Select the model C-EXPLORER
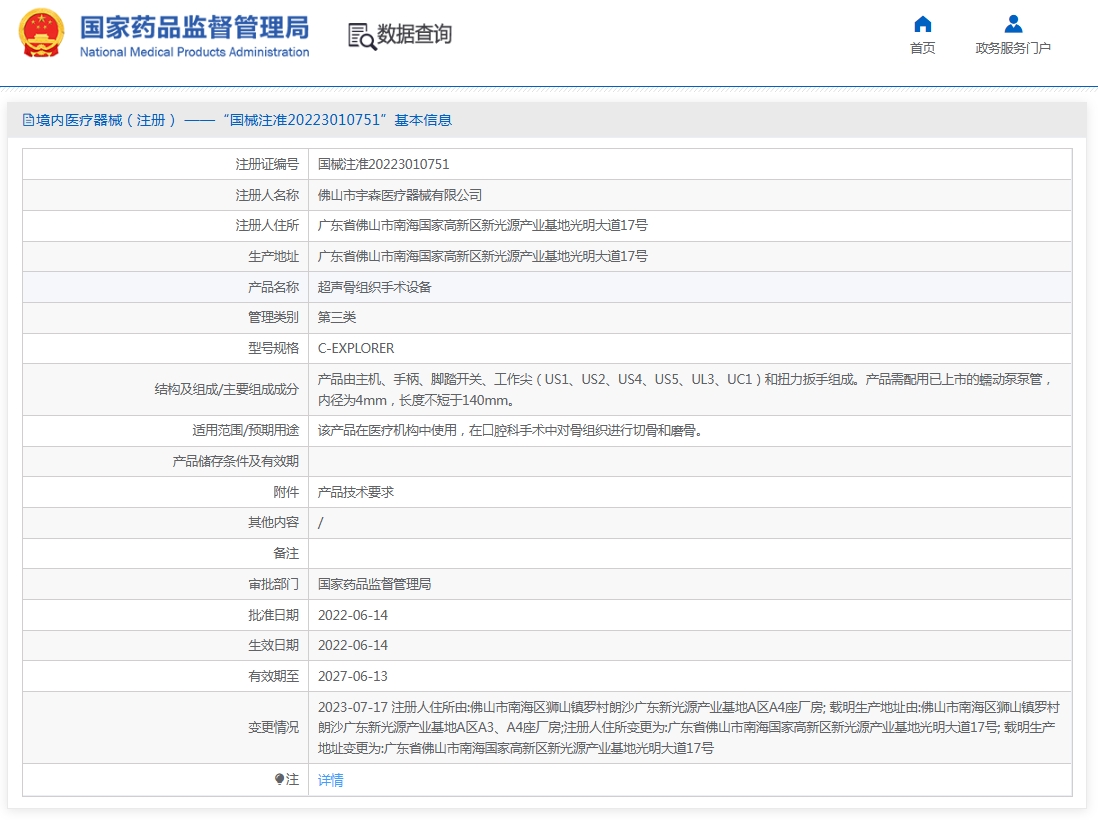Screen dimensions: 1098x820 [x=356, y=348]
